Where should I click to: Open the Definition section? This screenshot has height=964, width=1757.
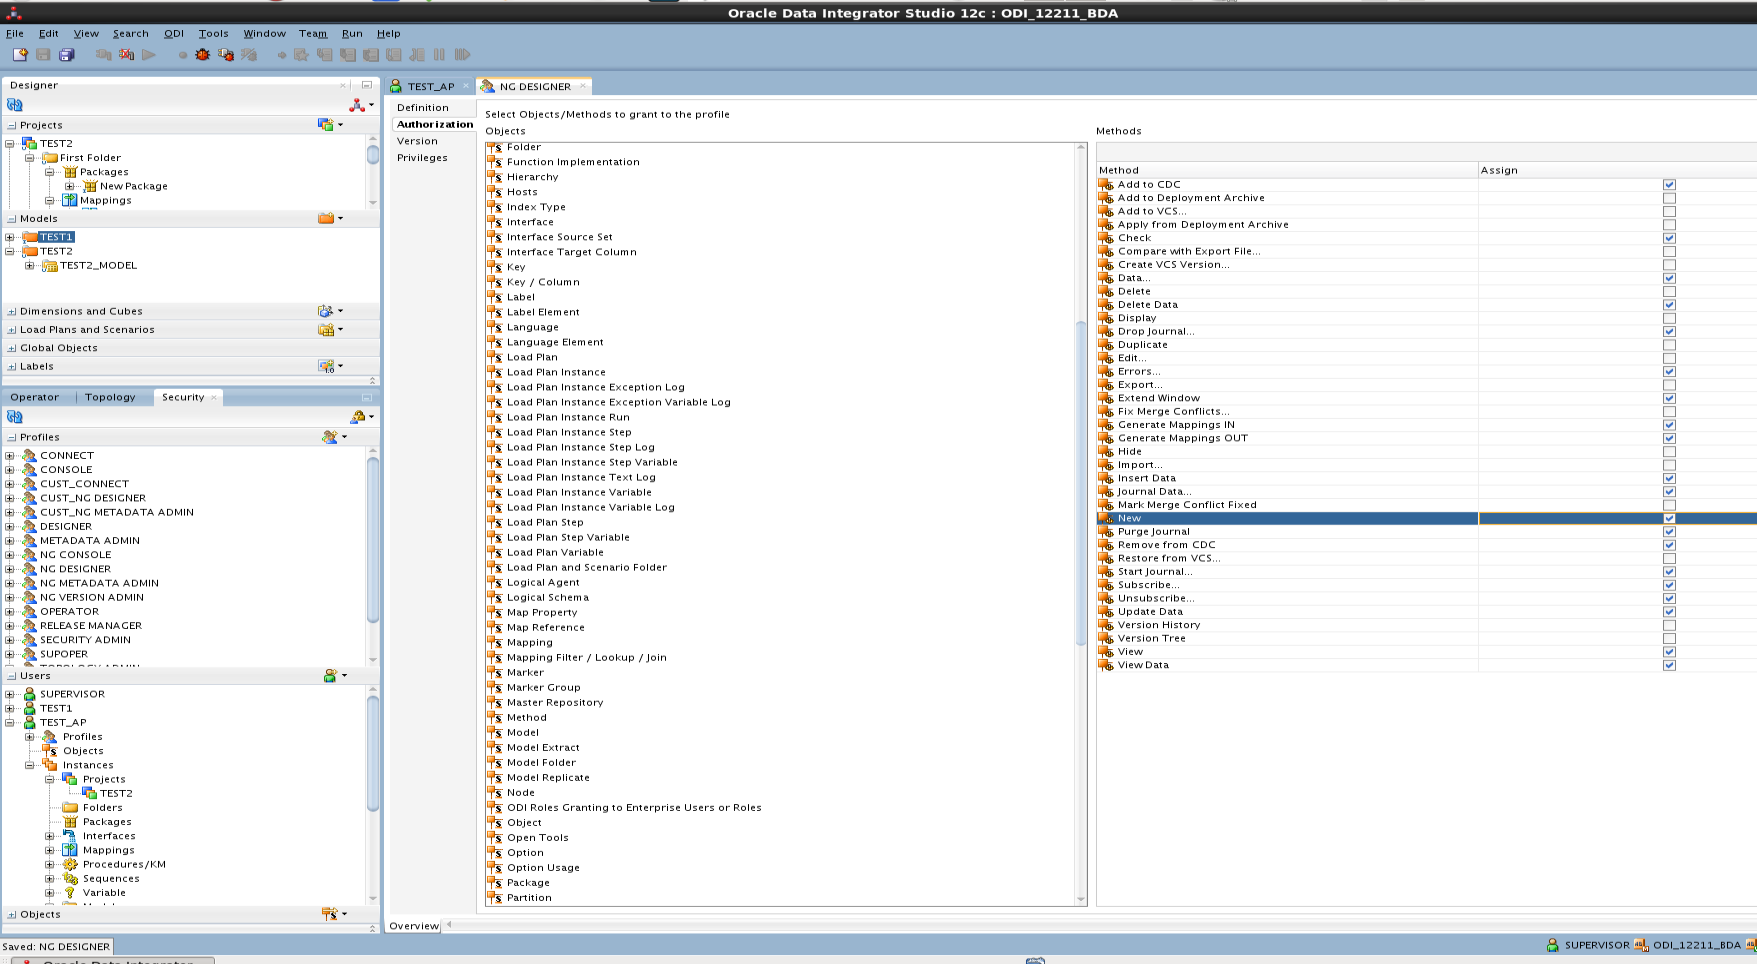pos(423,108)
